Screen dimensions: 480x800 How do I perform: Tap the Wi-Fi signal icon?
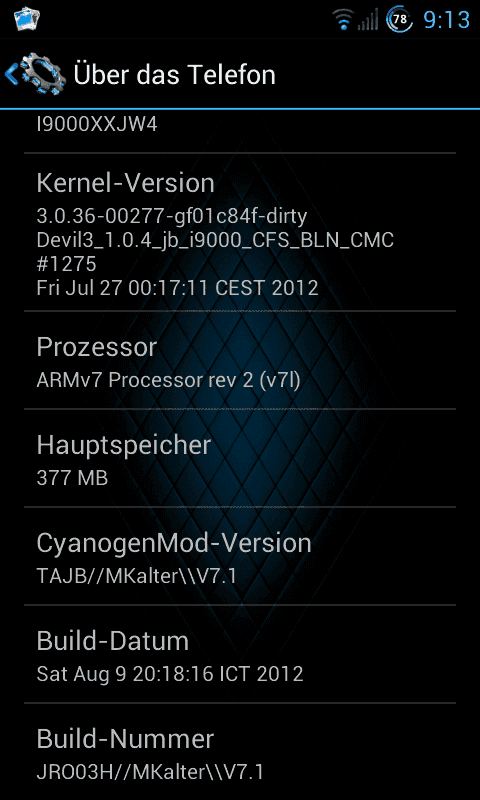[x=343, y=19]
